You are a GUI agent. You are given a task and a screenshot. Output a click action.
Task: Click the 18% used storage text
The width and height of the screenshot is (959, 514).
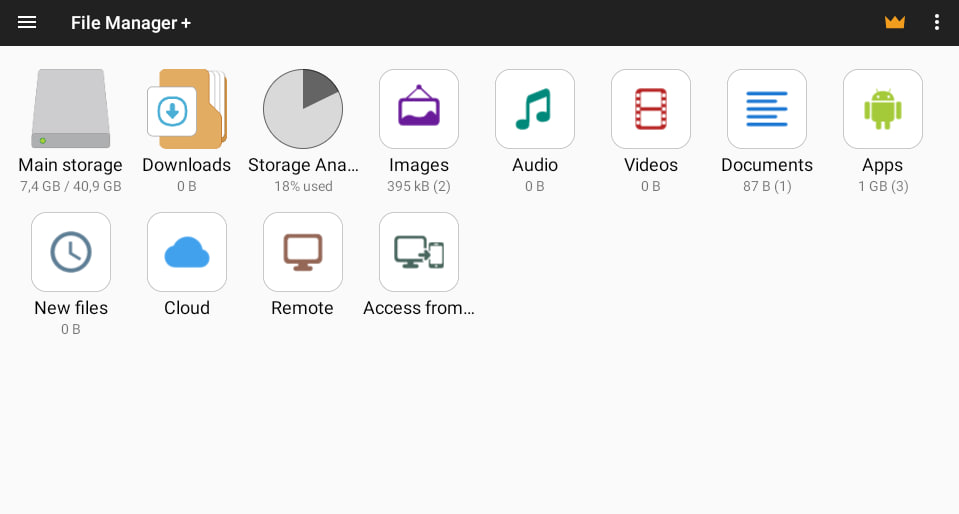[303, 186]
